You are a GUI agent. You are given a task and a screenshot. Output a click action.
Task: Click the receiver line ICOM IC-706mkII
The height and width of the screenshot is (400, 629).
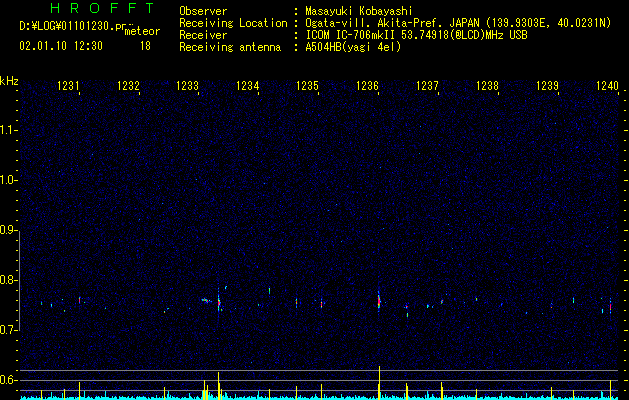[x=416, y=35]
